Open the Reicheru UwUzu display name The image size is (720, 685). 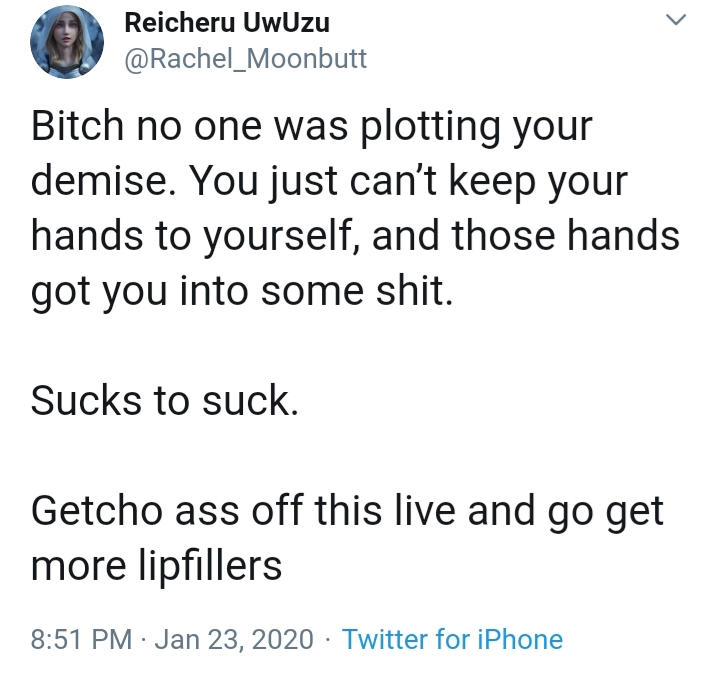pyautogui.click(x=227, y=22)
